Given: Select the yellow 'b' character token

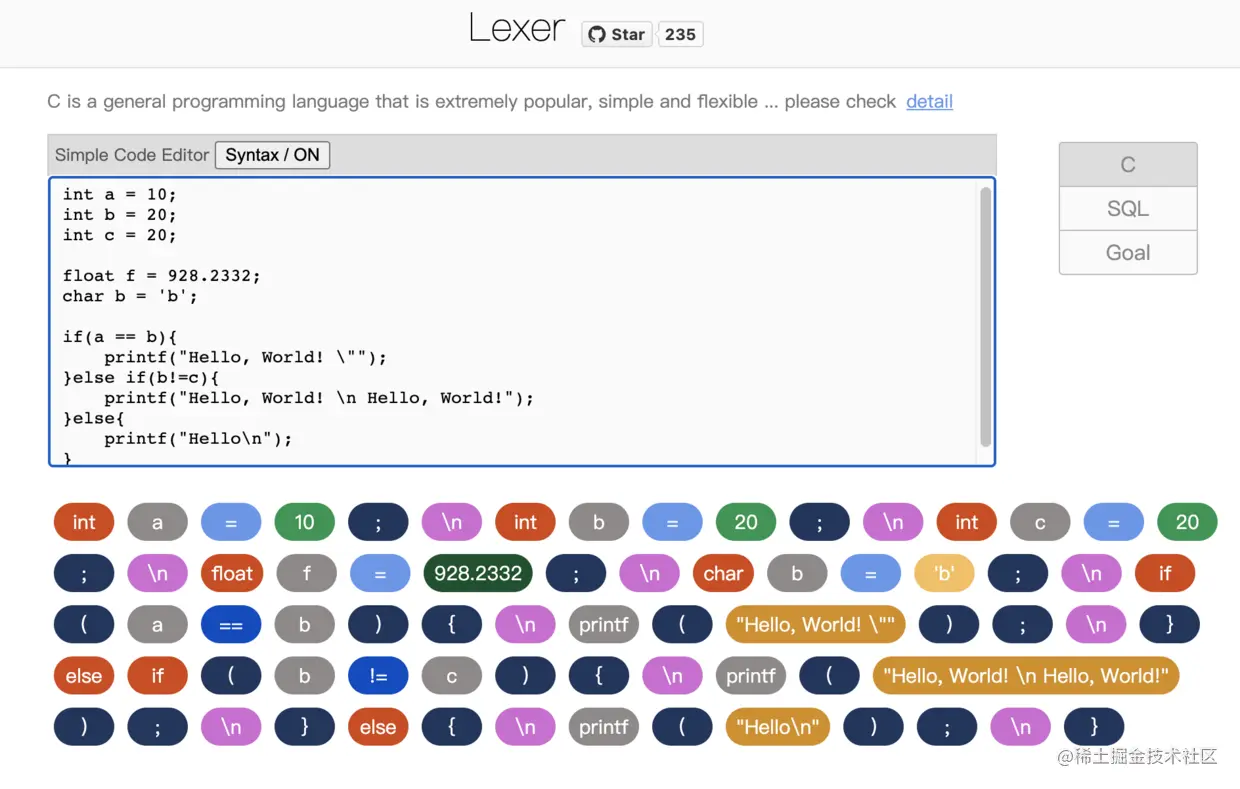Looking at the screenshot, I should [x=944, y=573].
